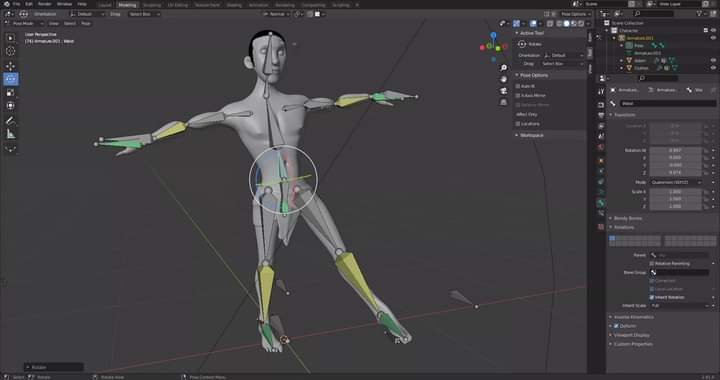720x380 pixels.
Task: Switch to Wireframe viewport shading
Action: 560,23
